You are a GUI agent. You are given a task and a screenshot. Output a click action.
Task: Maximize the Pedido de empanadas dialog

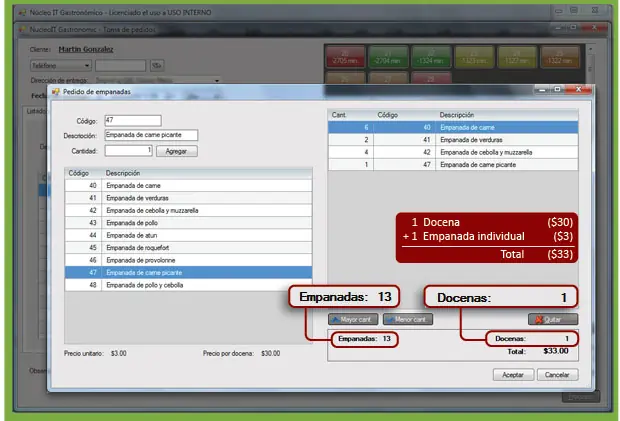558,90
